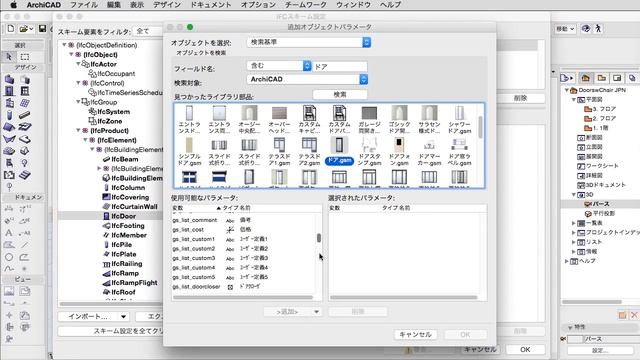Click the selected parameters horizontal scrollbar
This screenshot has width=640, height=360.
(x=404, y=298)
